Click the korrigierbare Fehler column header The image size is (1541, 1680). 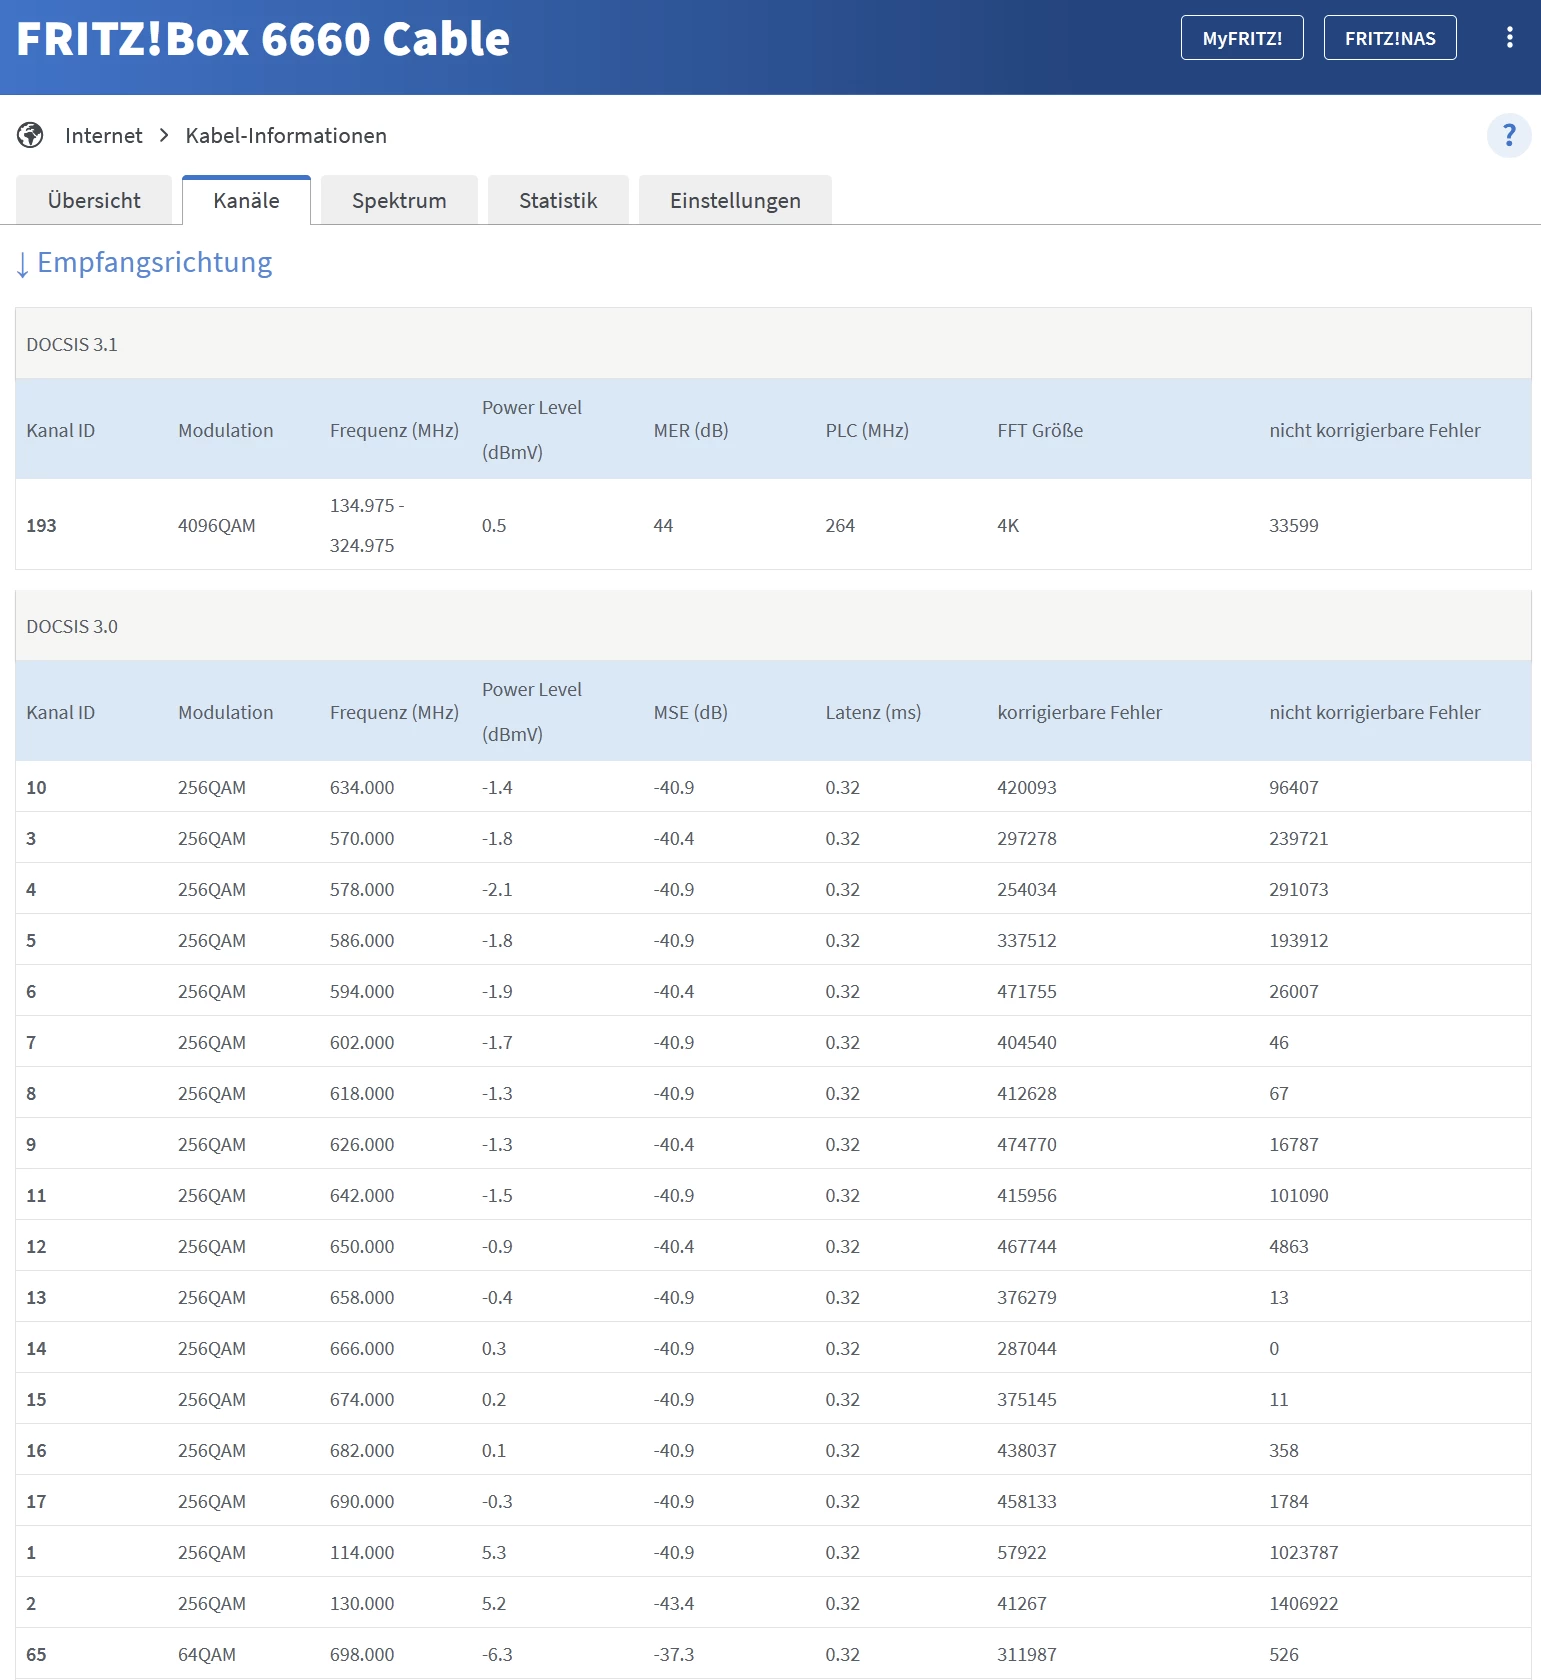point(1079,712)
